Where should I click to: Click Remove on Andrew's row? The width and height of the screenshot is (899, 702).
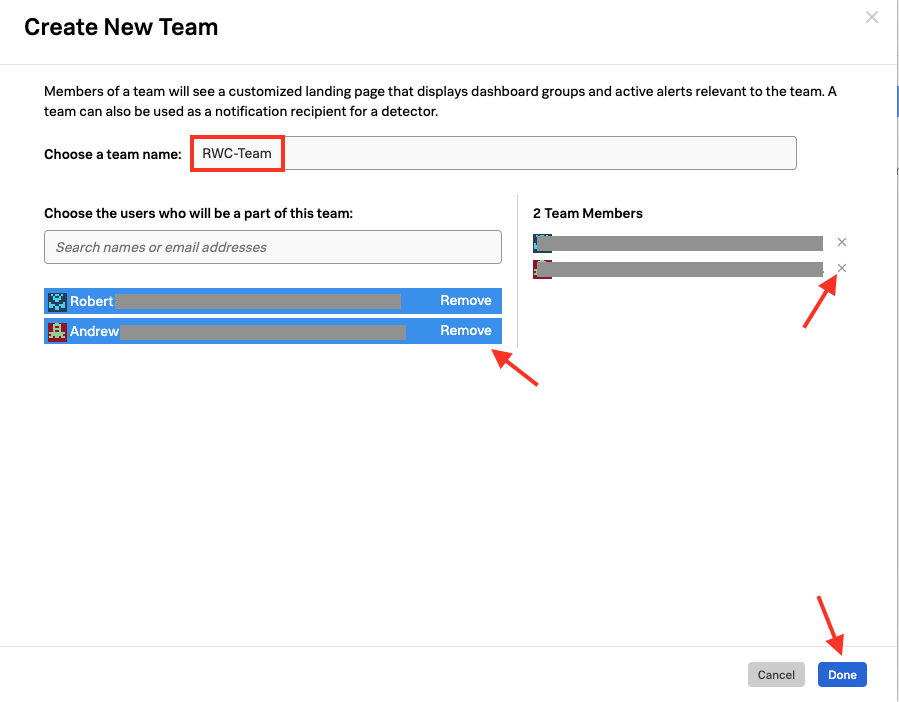(x=465, y=331)
